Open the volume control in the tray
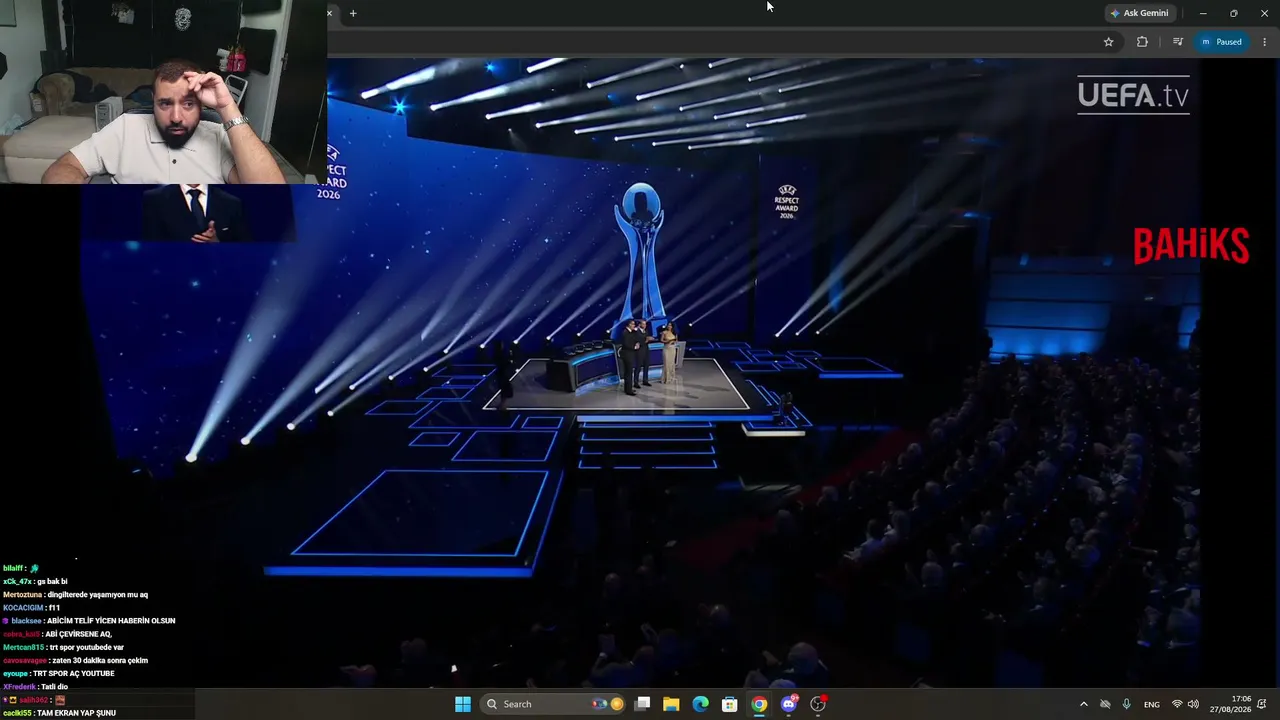This screenshot has width=1280, height=720. (1193, 704)
